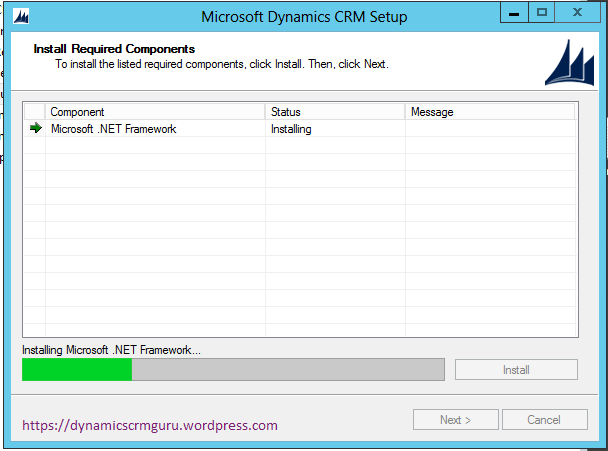
Task: Click the Dynamics CRM icon in title bar
Action: [21, 17]
